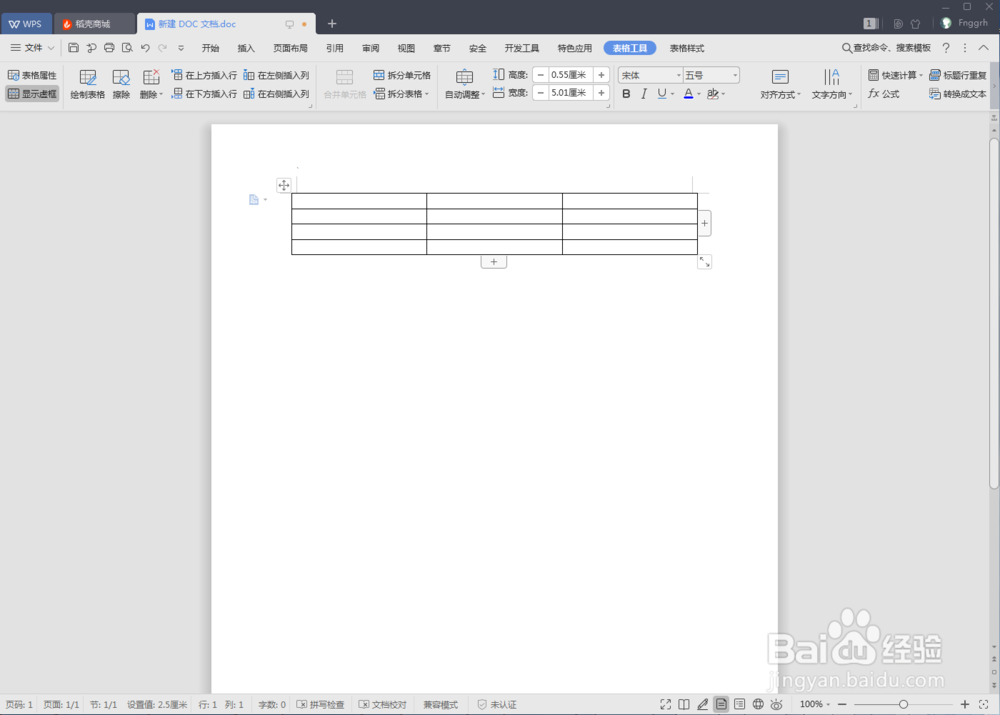Switch to the 稻壳商城 tab
This screenshot has height=715, width=1000.
tap(93, 24)
